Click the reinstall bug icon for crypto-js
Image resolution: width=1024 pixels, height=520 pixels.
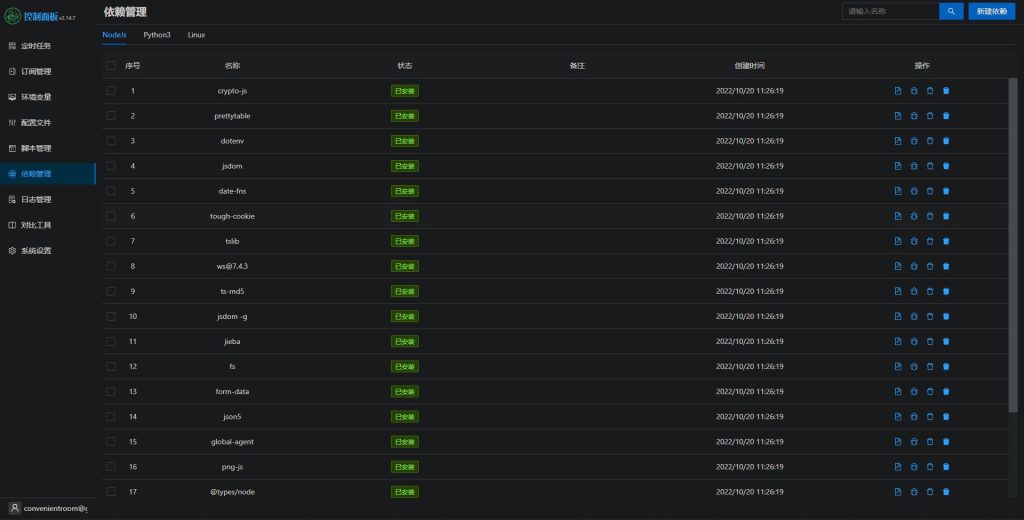point(914,91)
